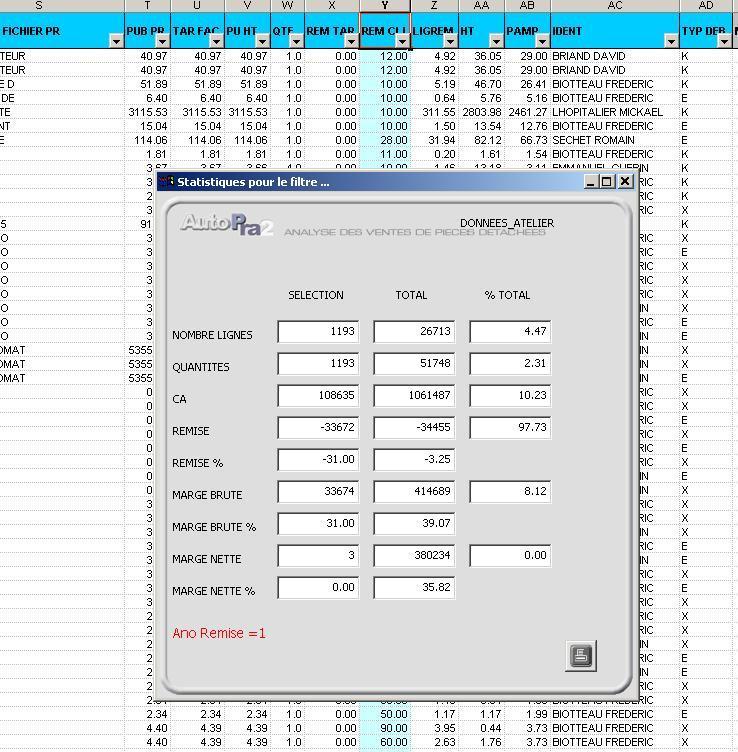
Task: Maximize the statistics dialog window
Action: click(608, 182)
